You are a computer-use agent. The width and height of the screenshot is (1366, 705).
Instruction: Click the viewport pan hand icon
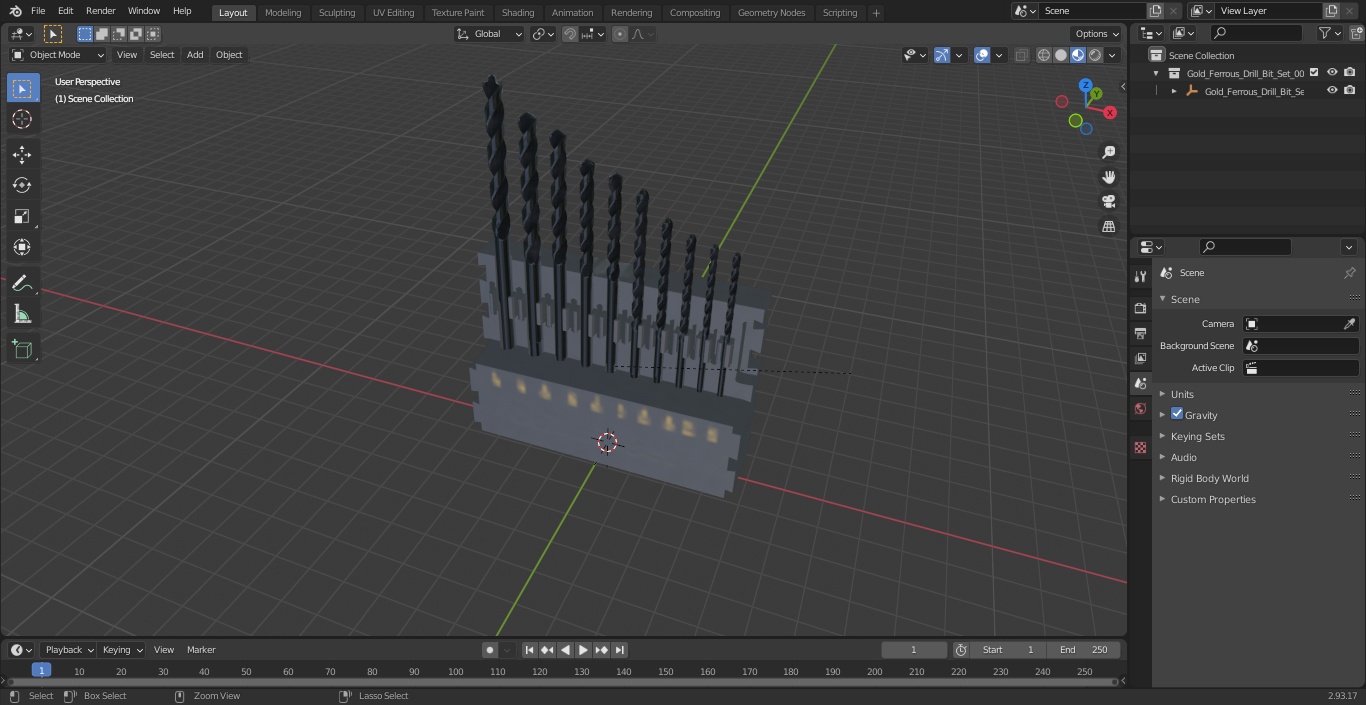(x=1108, y=177)
